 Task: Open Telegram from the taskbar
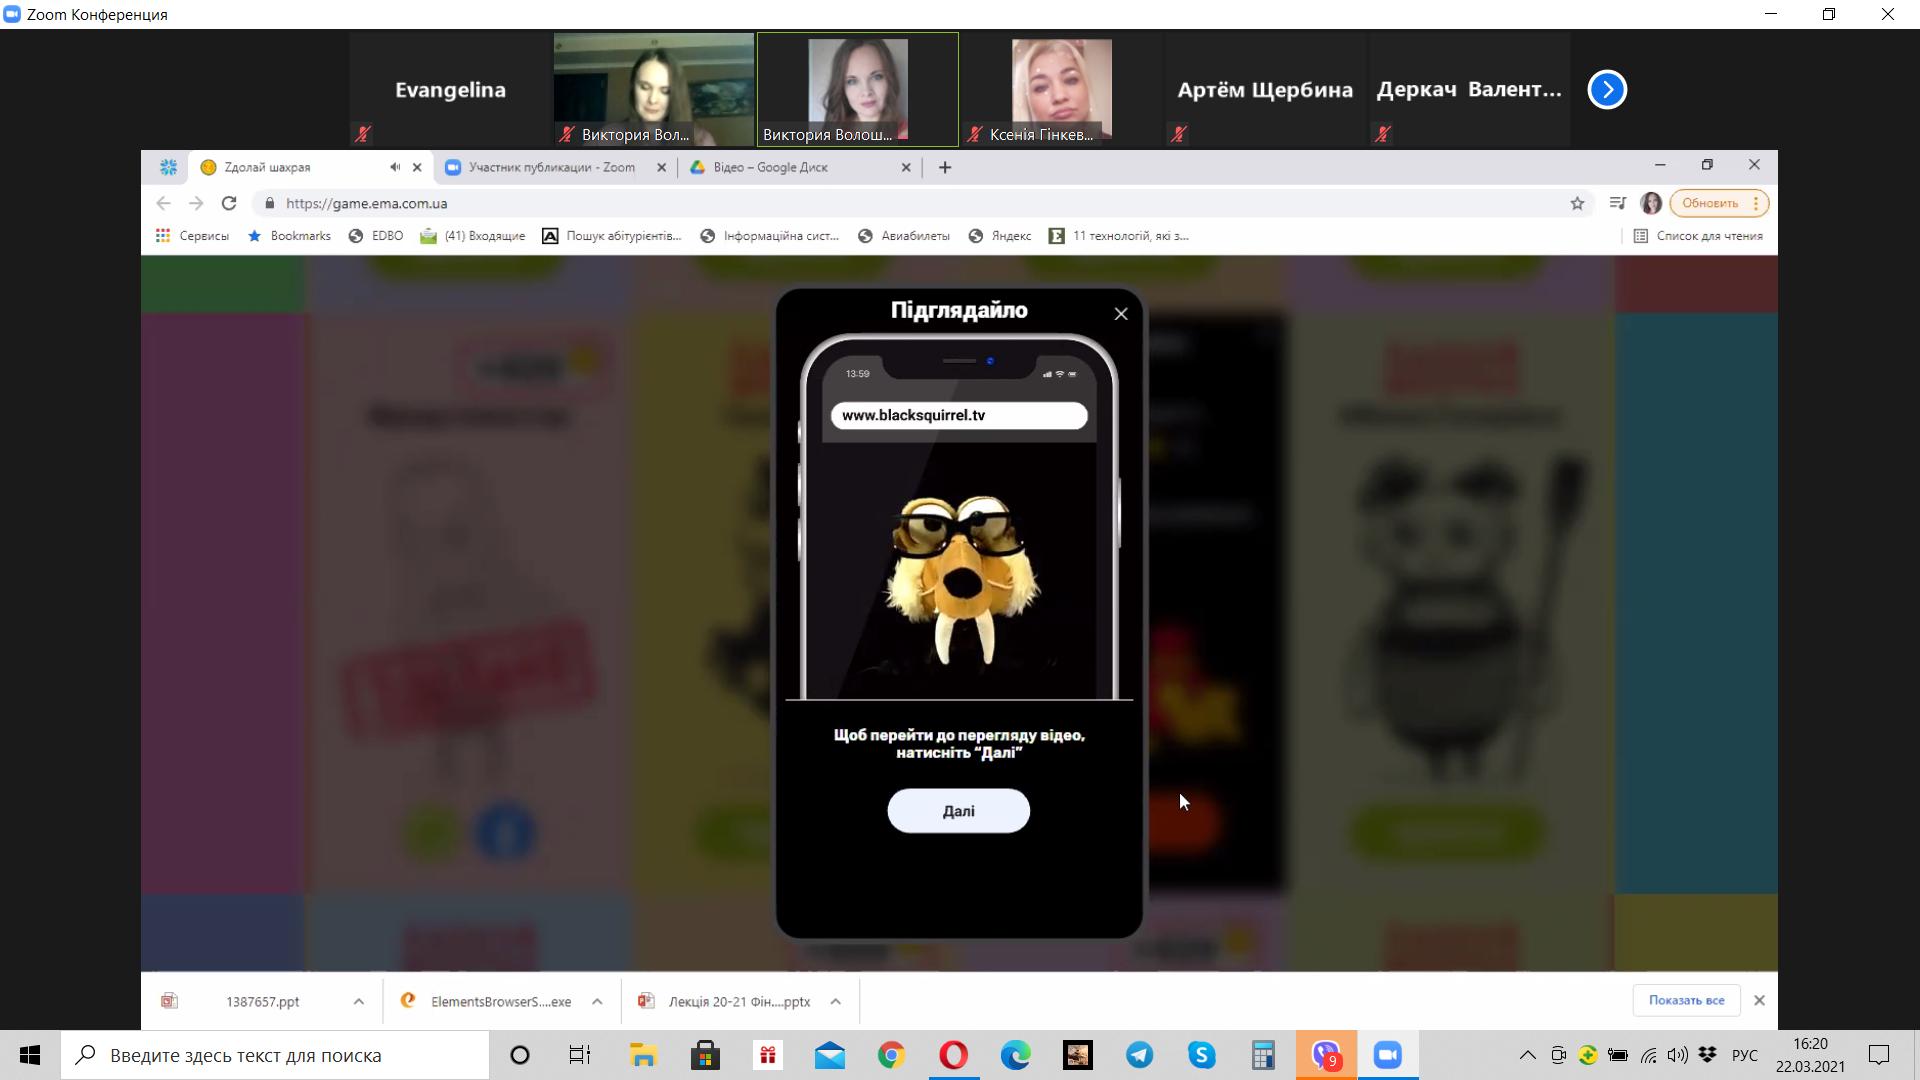(1139, 1055)
